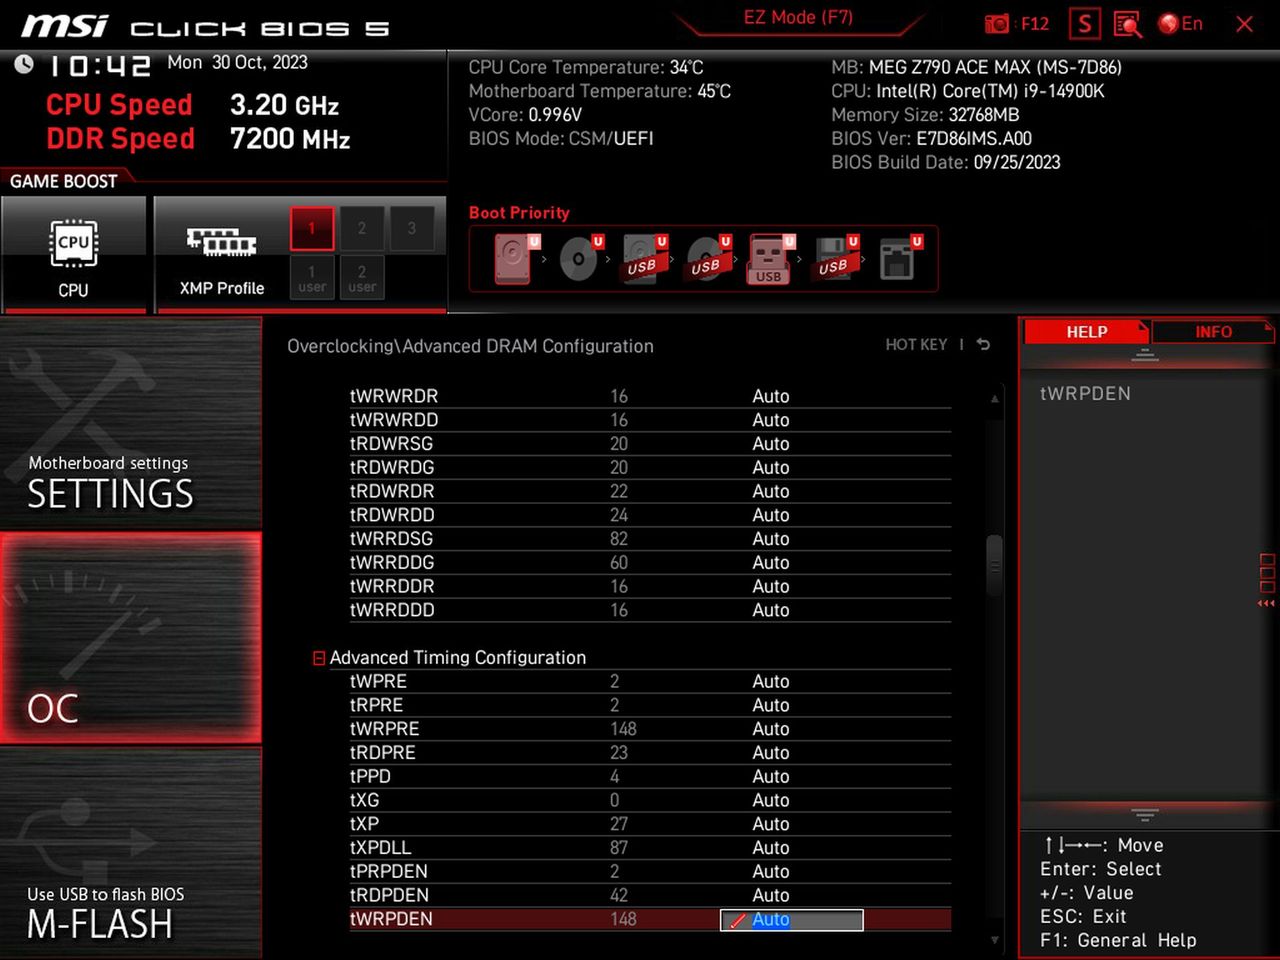Viewport: 1280px width, 960px height.
Task: Open the tWRPRE Auto setting
Action: (x=771, y=729)
